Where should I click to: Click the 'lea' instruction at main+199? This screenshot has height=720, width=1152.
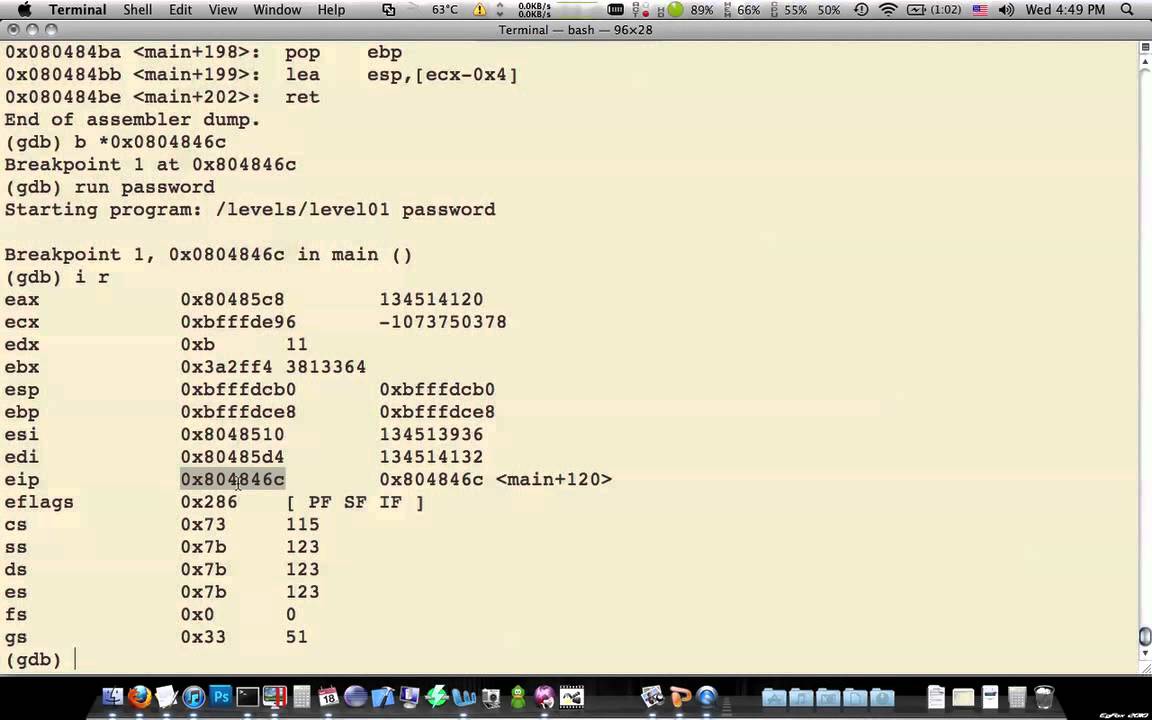(x=303, y=75)
